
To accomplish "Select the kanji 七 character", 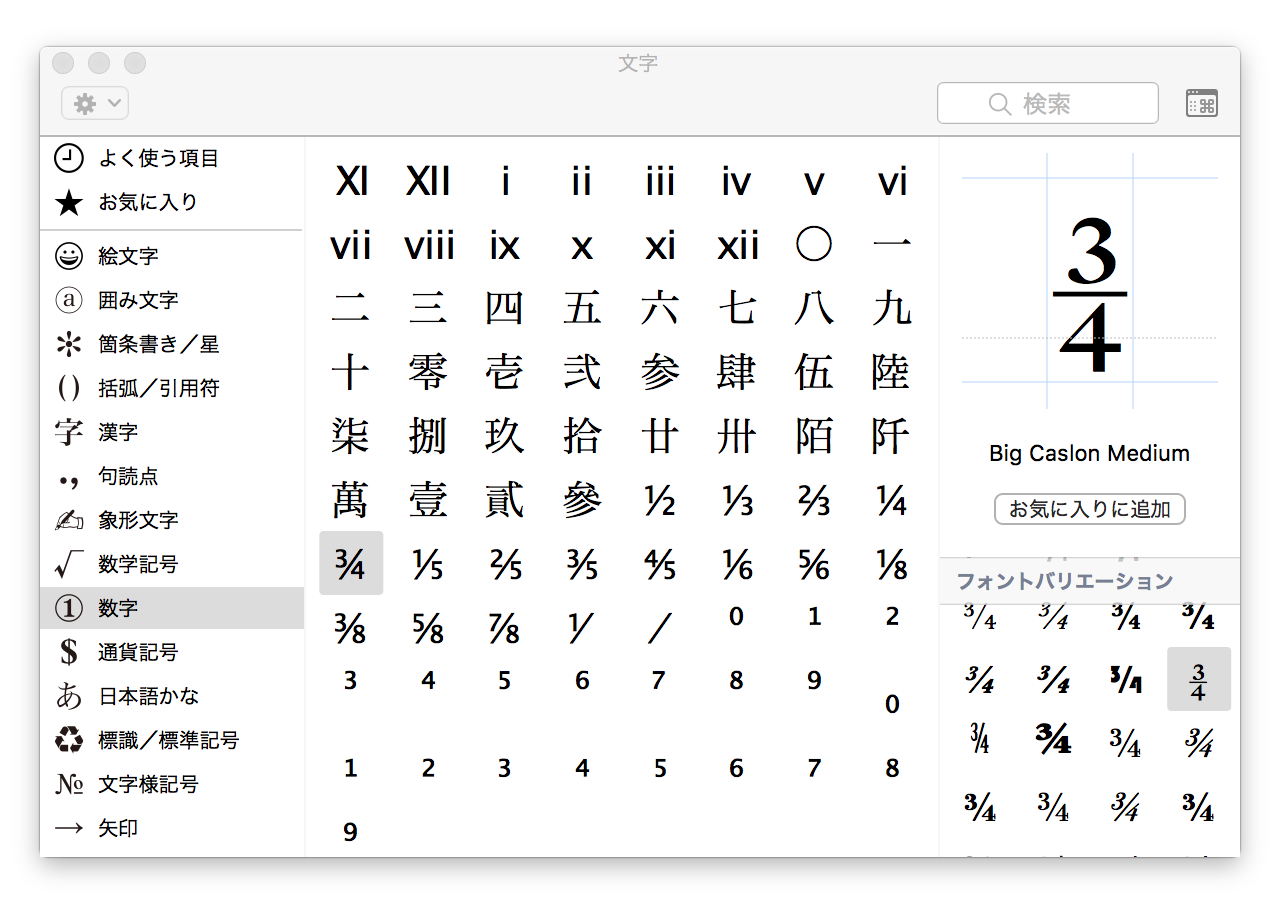I will click(736, 308).
